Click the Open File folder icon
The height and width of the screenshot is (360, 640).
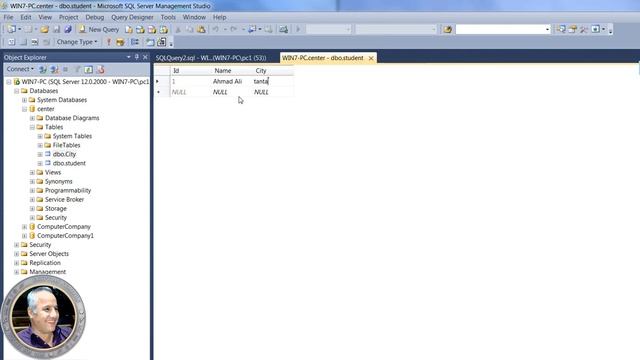pyautogui.click(x=44, y=29)
